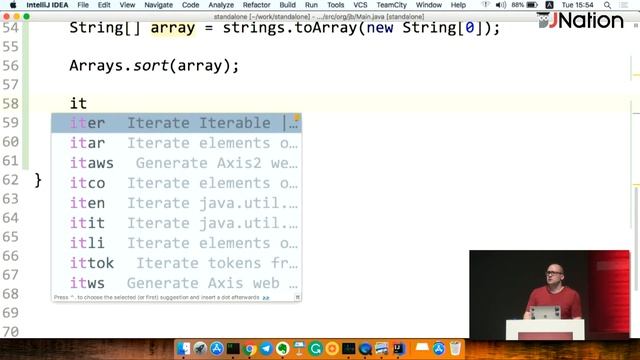Place cursor after 'it' on line 58

coord(87,103)
